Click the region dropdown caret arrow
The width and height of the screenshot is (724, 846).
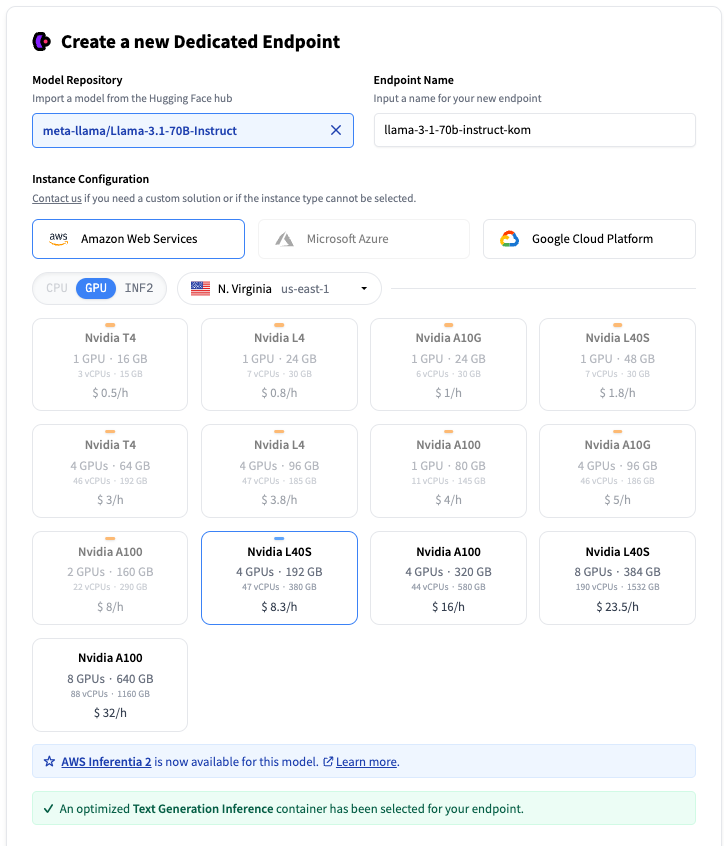364,289
